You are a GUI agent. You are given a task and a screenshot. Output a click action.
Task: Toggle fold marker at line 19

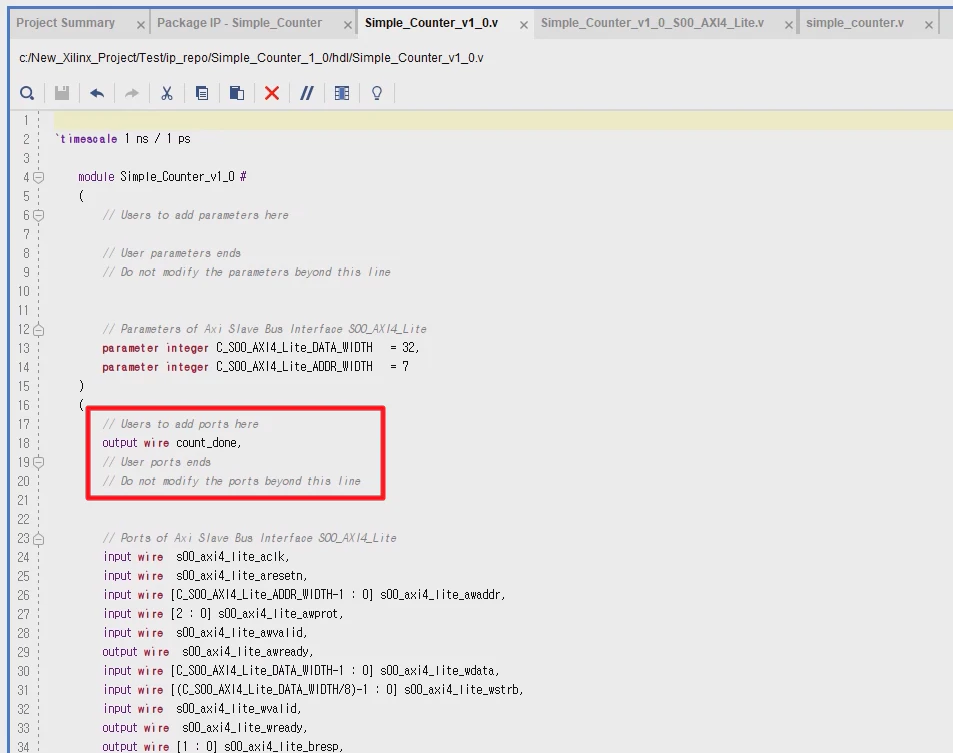(x=38, y=462)
